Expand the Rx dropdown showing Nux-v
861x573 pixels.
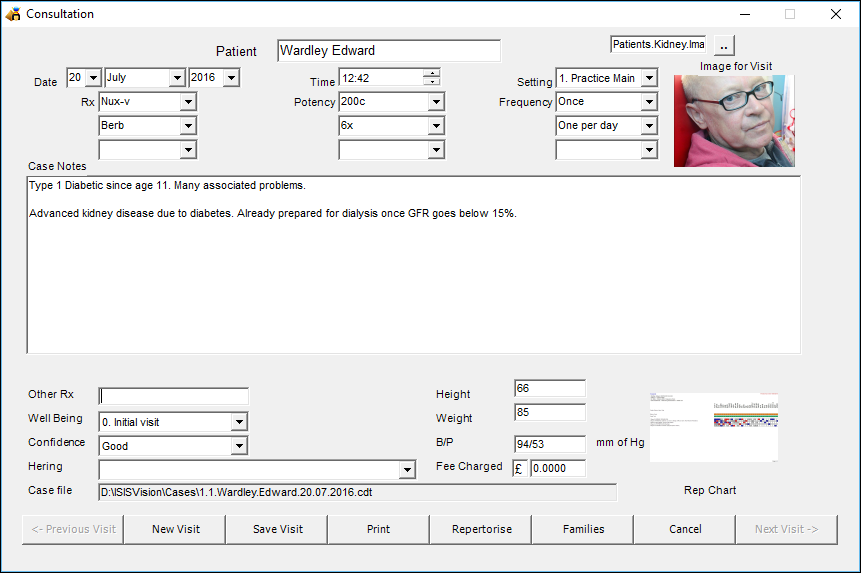pyautogui.click(x=188, y=102)
